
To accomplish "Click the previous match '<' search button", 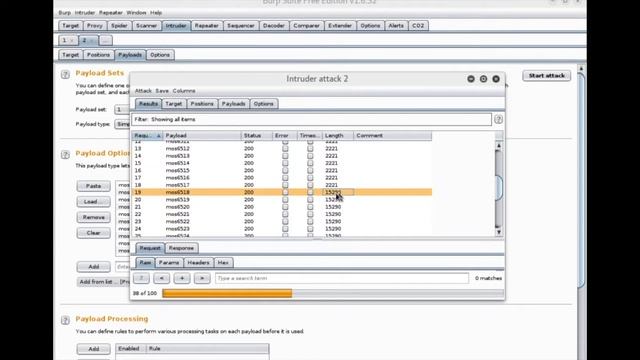I will pyautogui.click(x=162, y=278).
